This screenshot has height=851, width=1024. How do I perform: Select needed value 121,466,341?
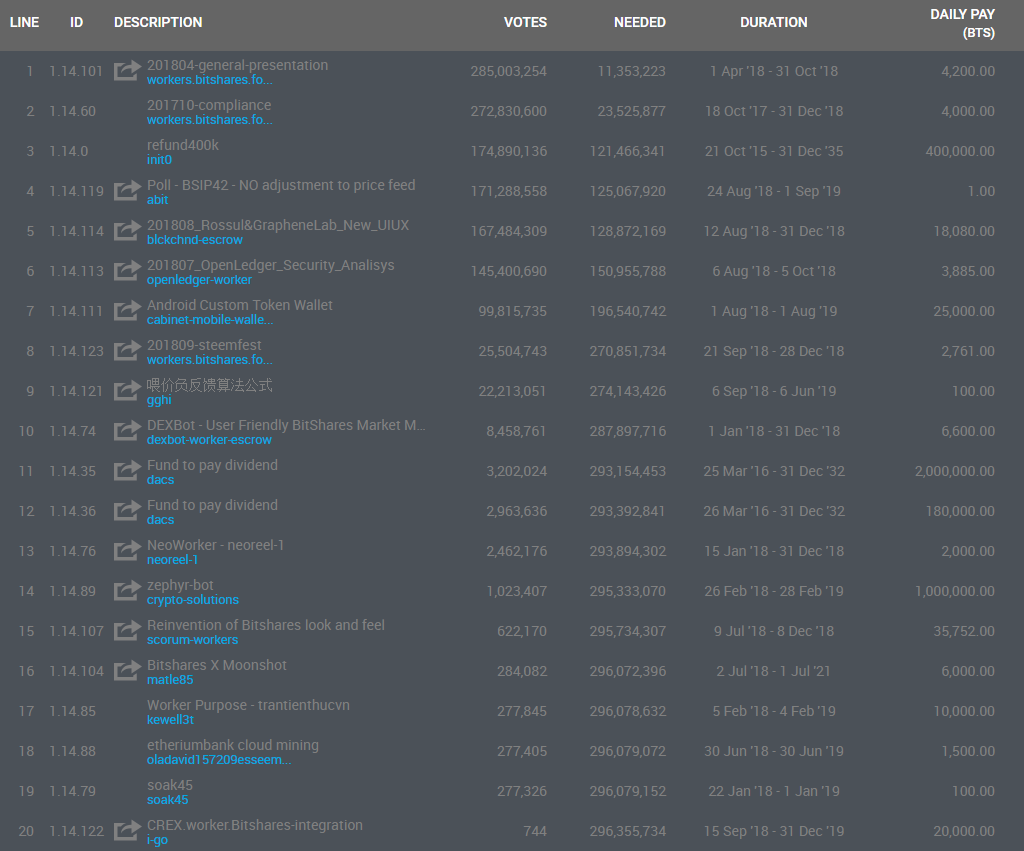coord(628,151)
